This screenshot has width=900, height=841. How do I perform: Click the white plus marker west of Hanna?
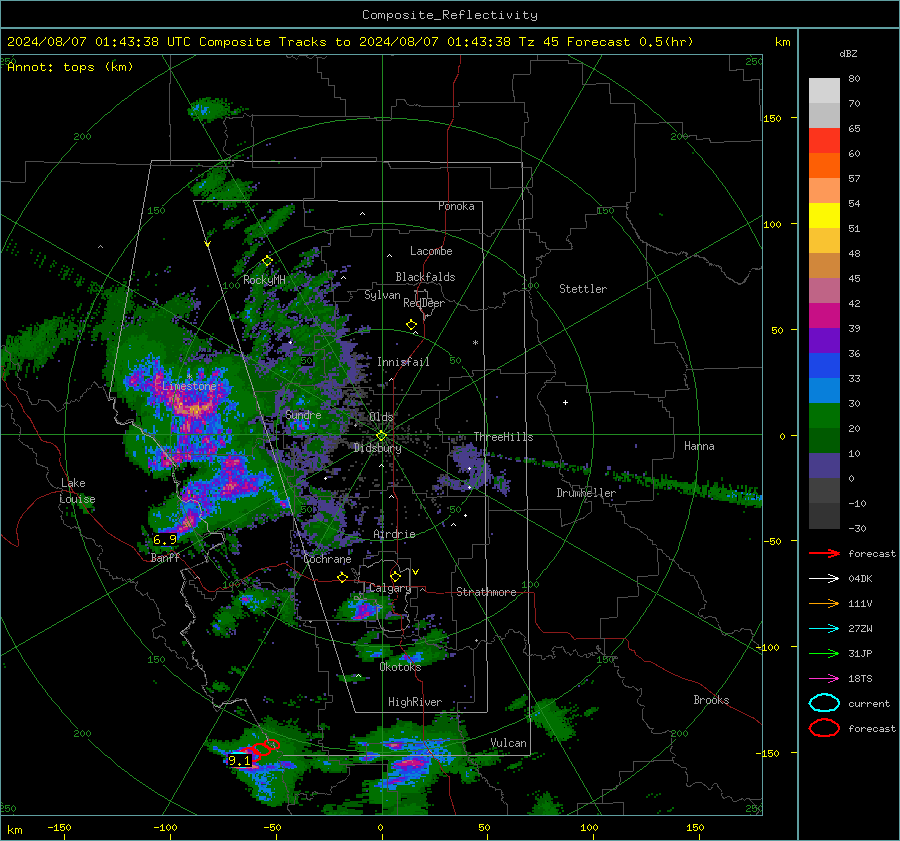click(565, 402)
